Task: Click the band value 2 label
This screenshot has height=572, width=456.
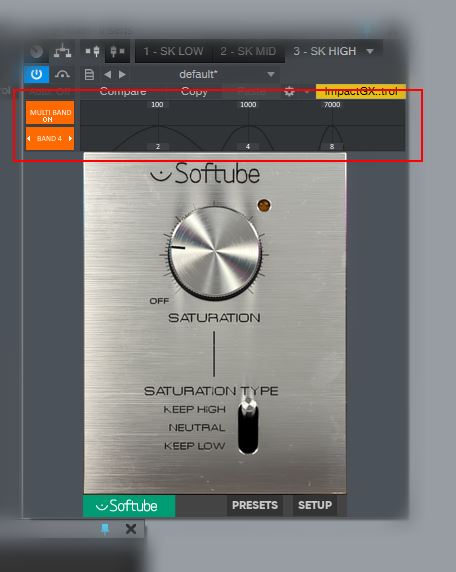Action: [x=158, y=147]
